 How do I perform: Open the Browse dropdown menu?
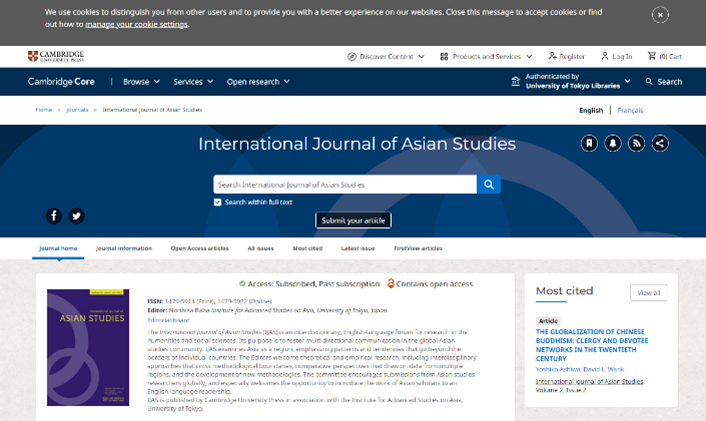(x=140, y=82)
